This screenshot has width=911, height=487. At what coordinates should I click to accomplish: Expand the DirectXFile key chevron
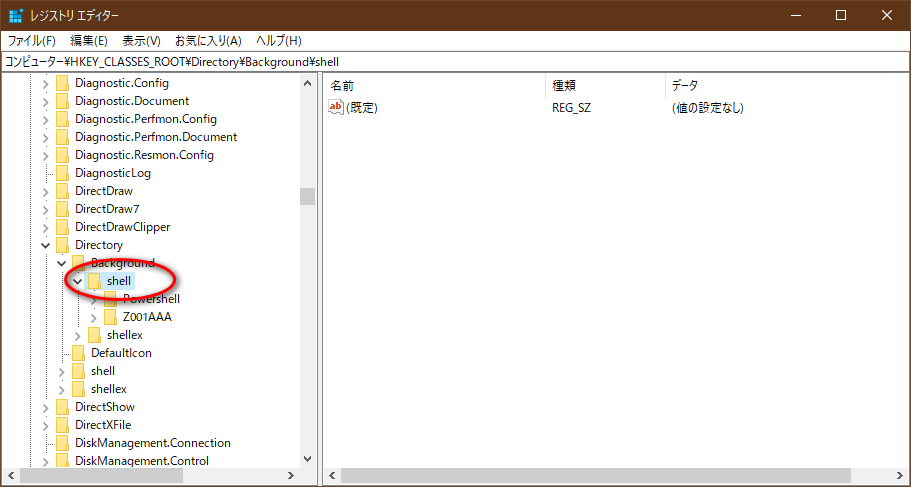point(45,425)
